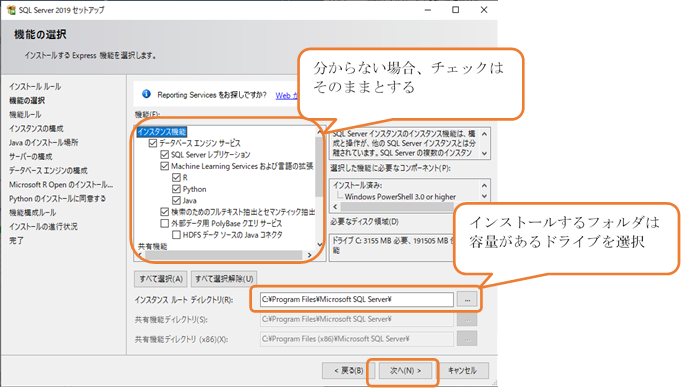684x392 pixels.
Task: Uncheck the Java checkbox
Action: (x=176, y=200)
